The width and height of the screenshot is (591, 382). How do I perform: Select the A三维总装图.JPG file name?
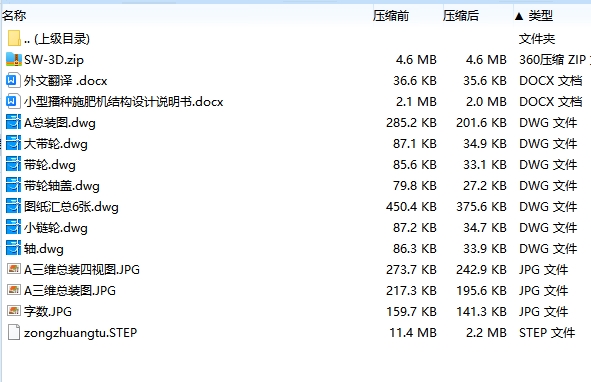point(70,291)
